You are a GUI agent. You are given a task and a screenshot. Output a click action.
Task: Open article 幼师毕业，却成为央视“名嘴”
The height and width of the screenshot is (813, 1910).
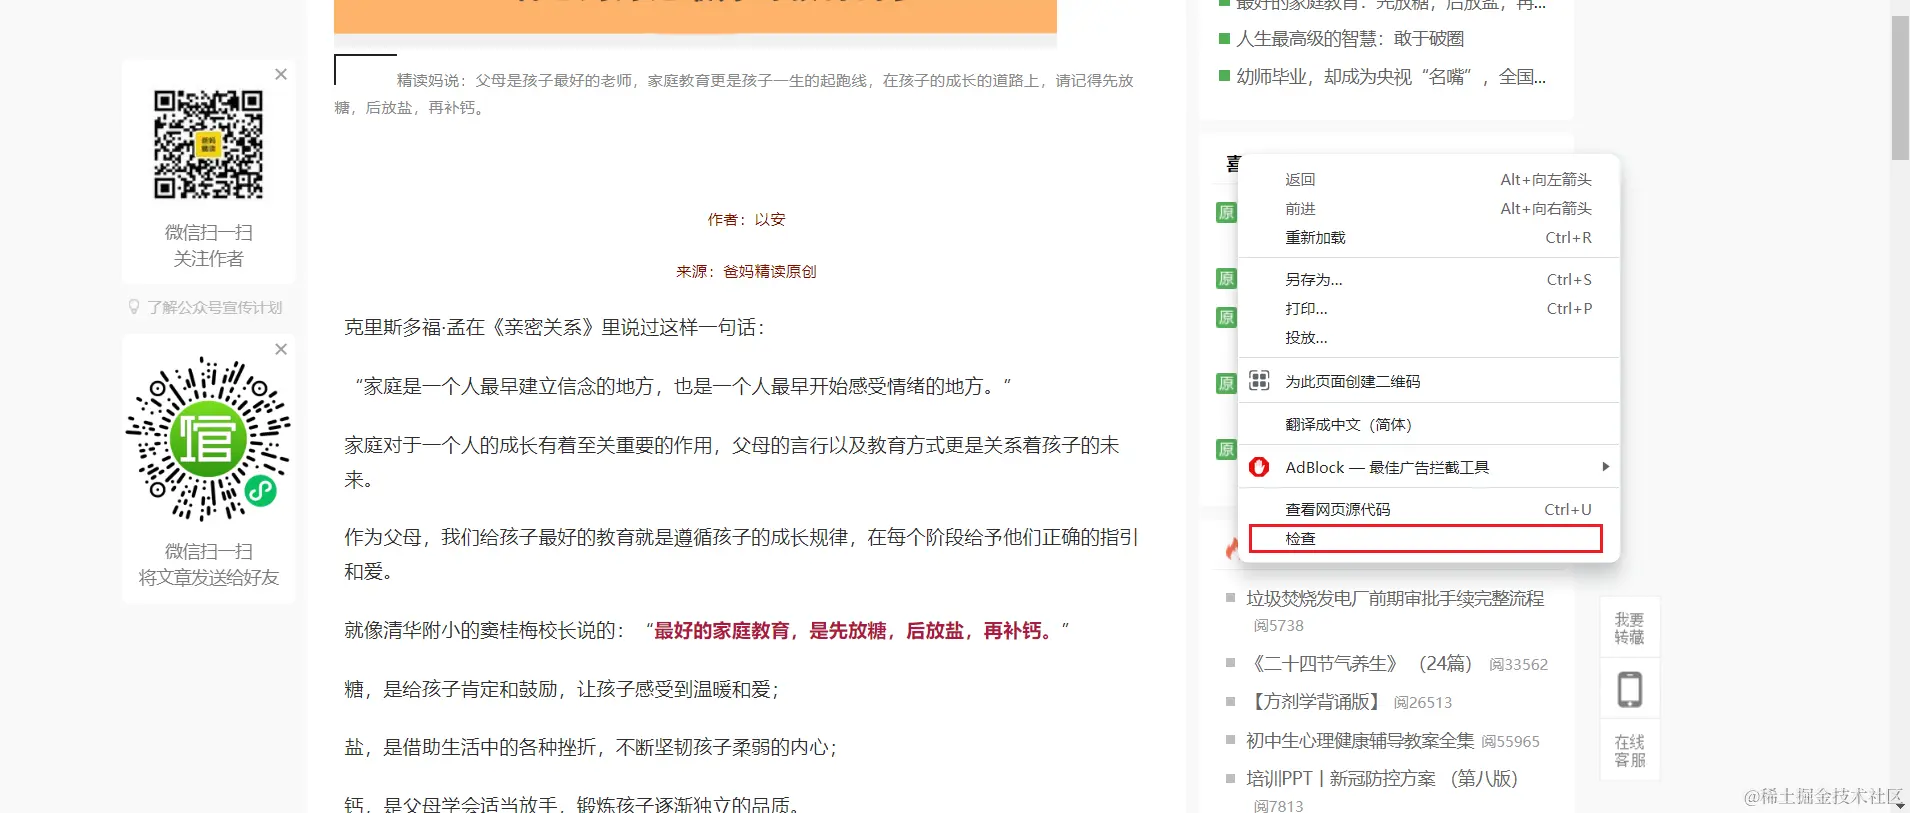tap(1391, 76)
